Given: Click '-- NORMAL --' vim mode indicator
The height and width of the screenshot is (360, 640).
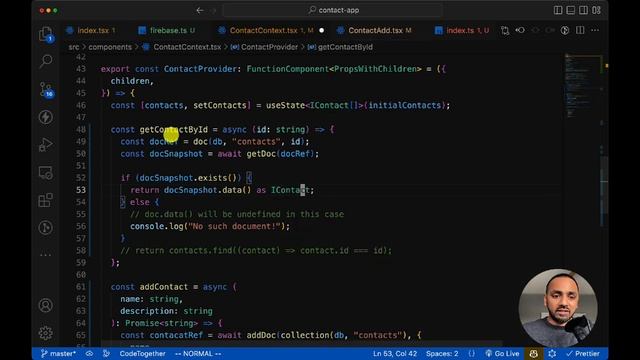Looking at the screenshot, I should [x=198, y=353].
